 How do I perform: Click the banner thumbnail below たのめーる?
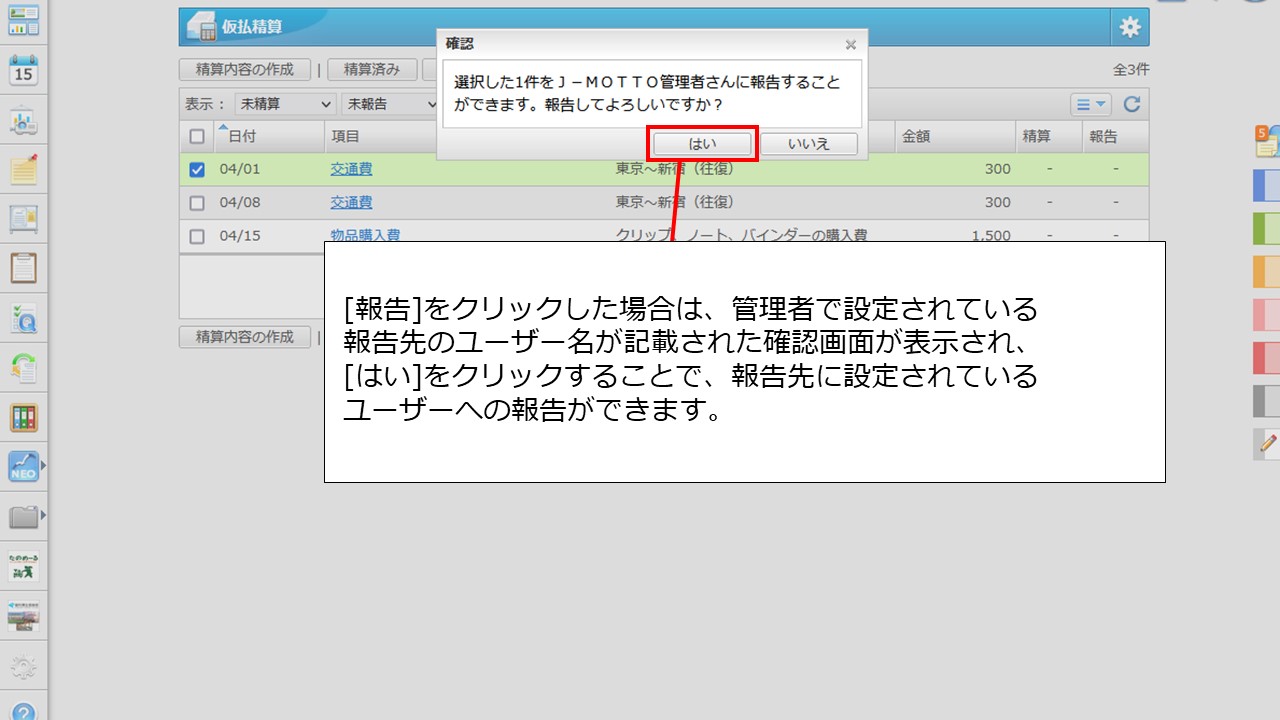(x=23, y=617)
